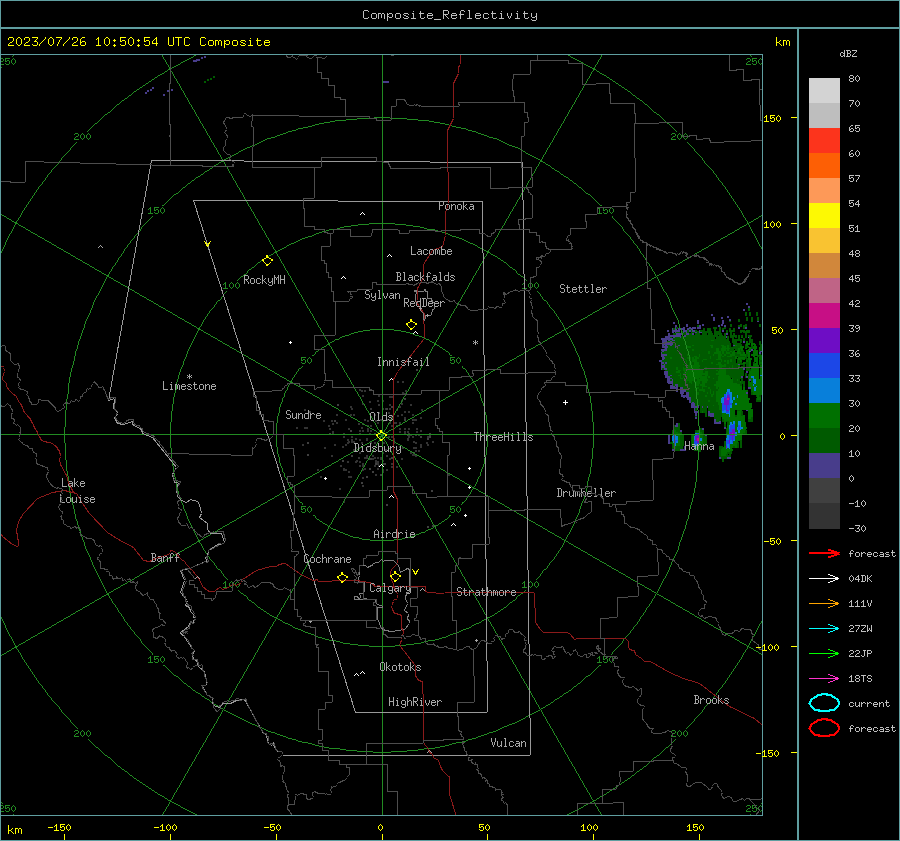Click the Sundre town label
The width and height of the screenshot is (900, 841).
coord(303,414)
